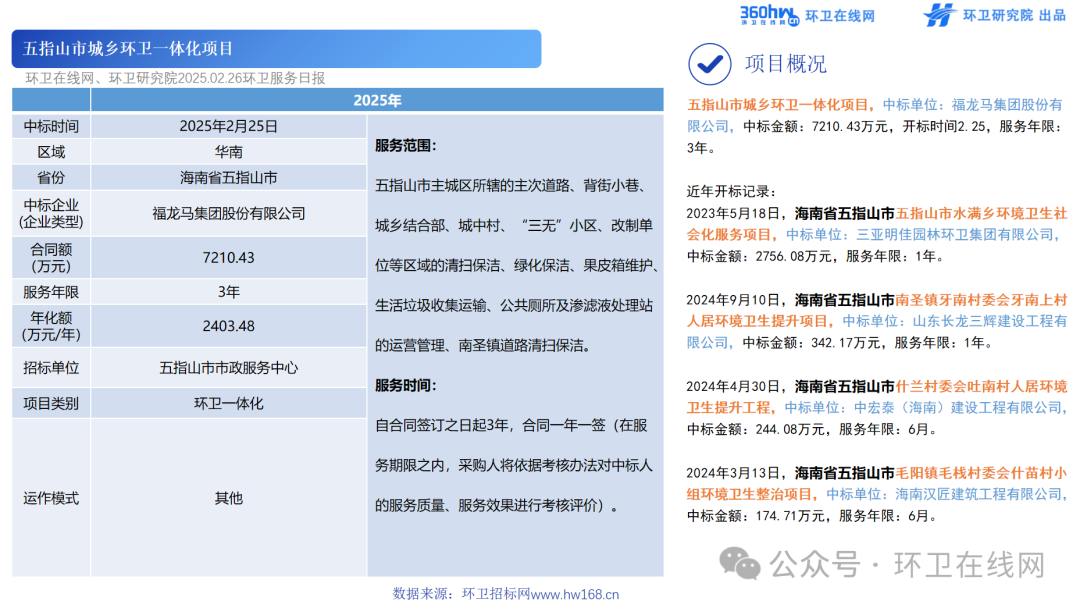Click the 2024年3月13日 record entry
Image resolution: width=1080 pixels, height=608 pixels.
(x=876, y=494)
